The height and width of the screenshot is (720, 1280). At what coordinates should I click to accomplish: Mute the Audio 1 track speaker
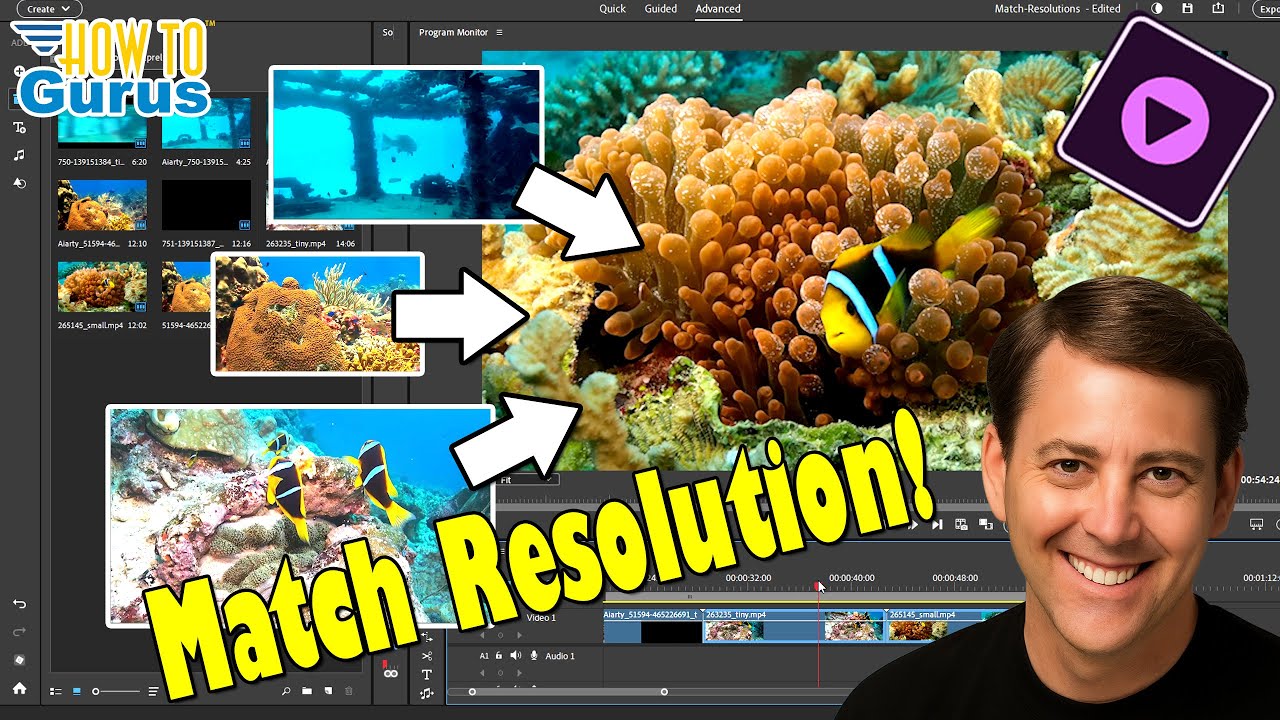[515, 656]
